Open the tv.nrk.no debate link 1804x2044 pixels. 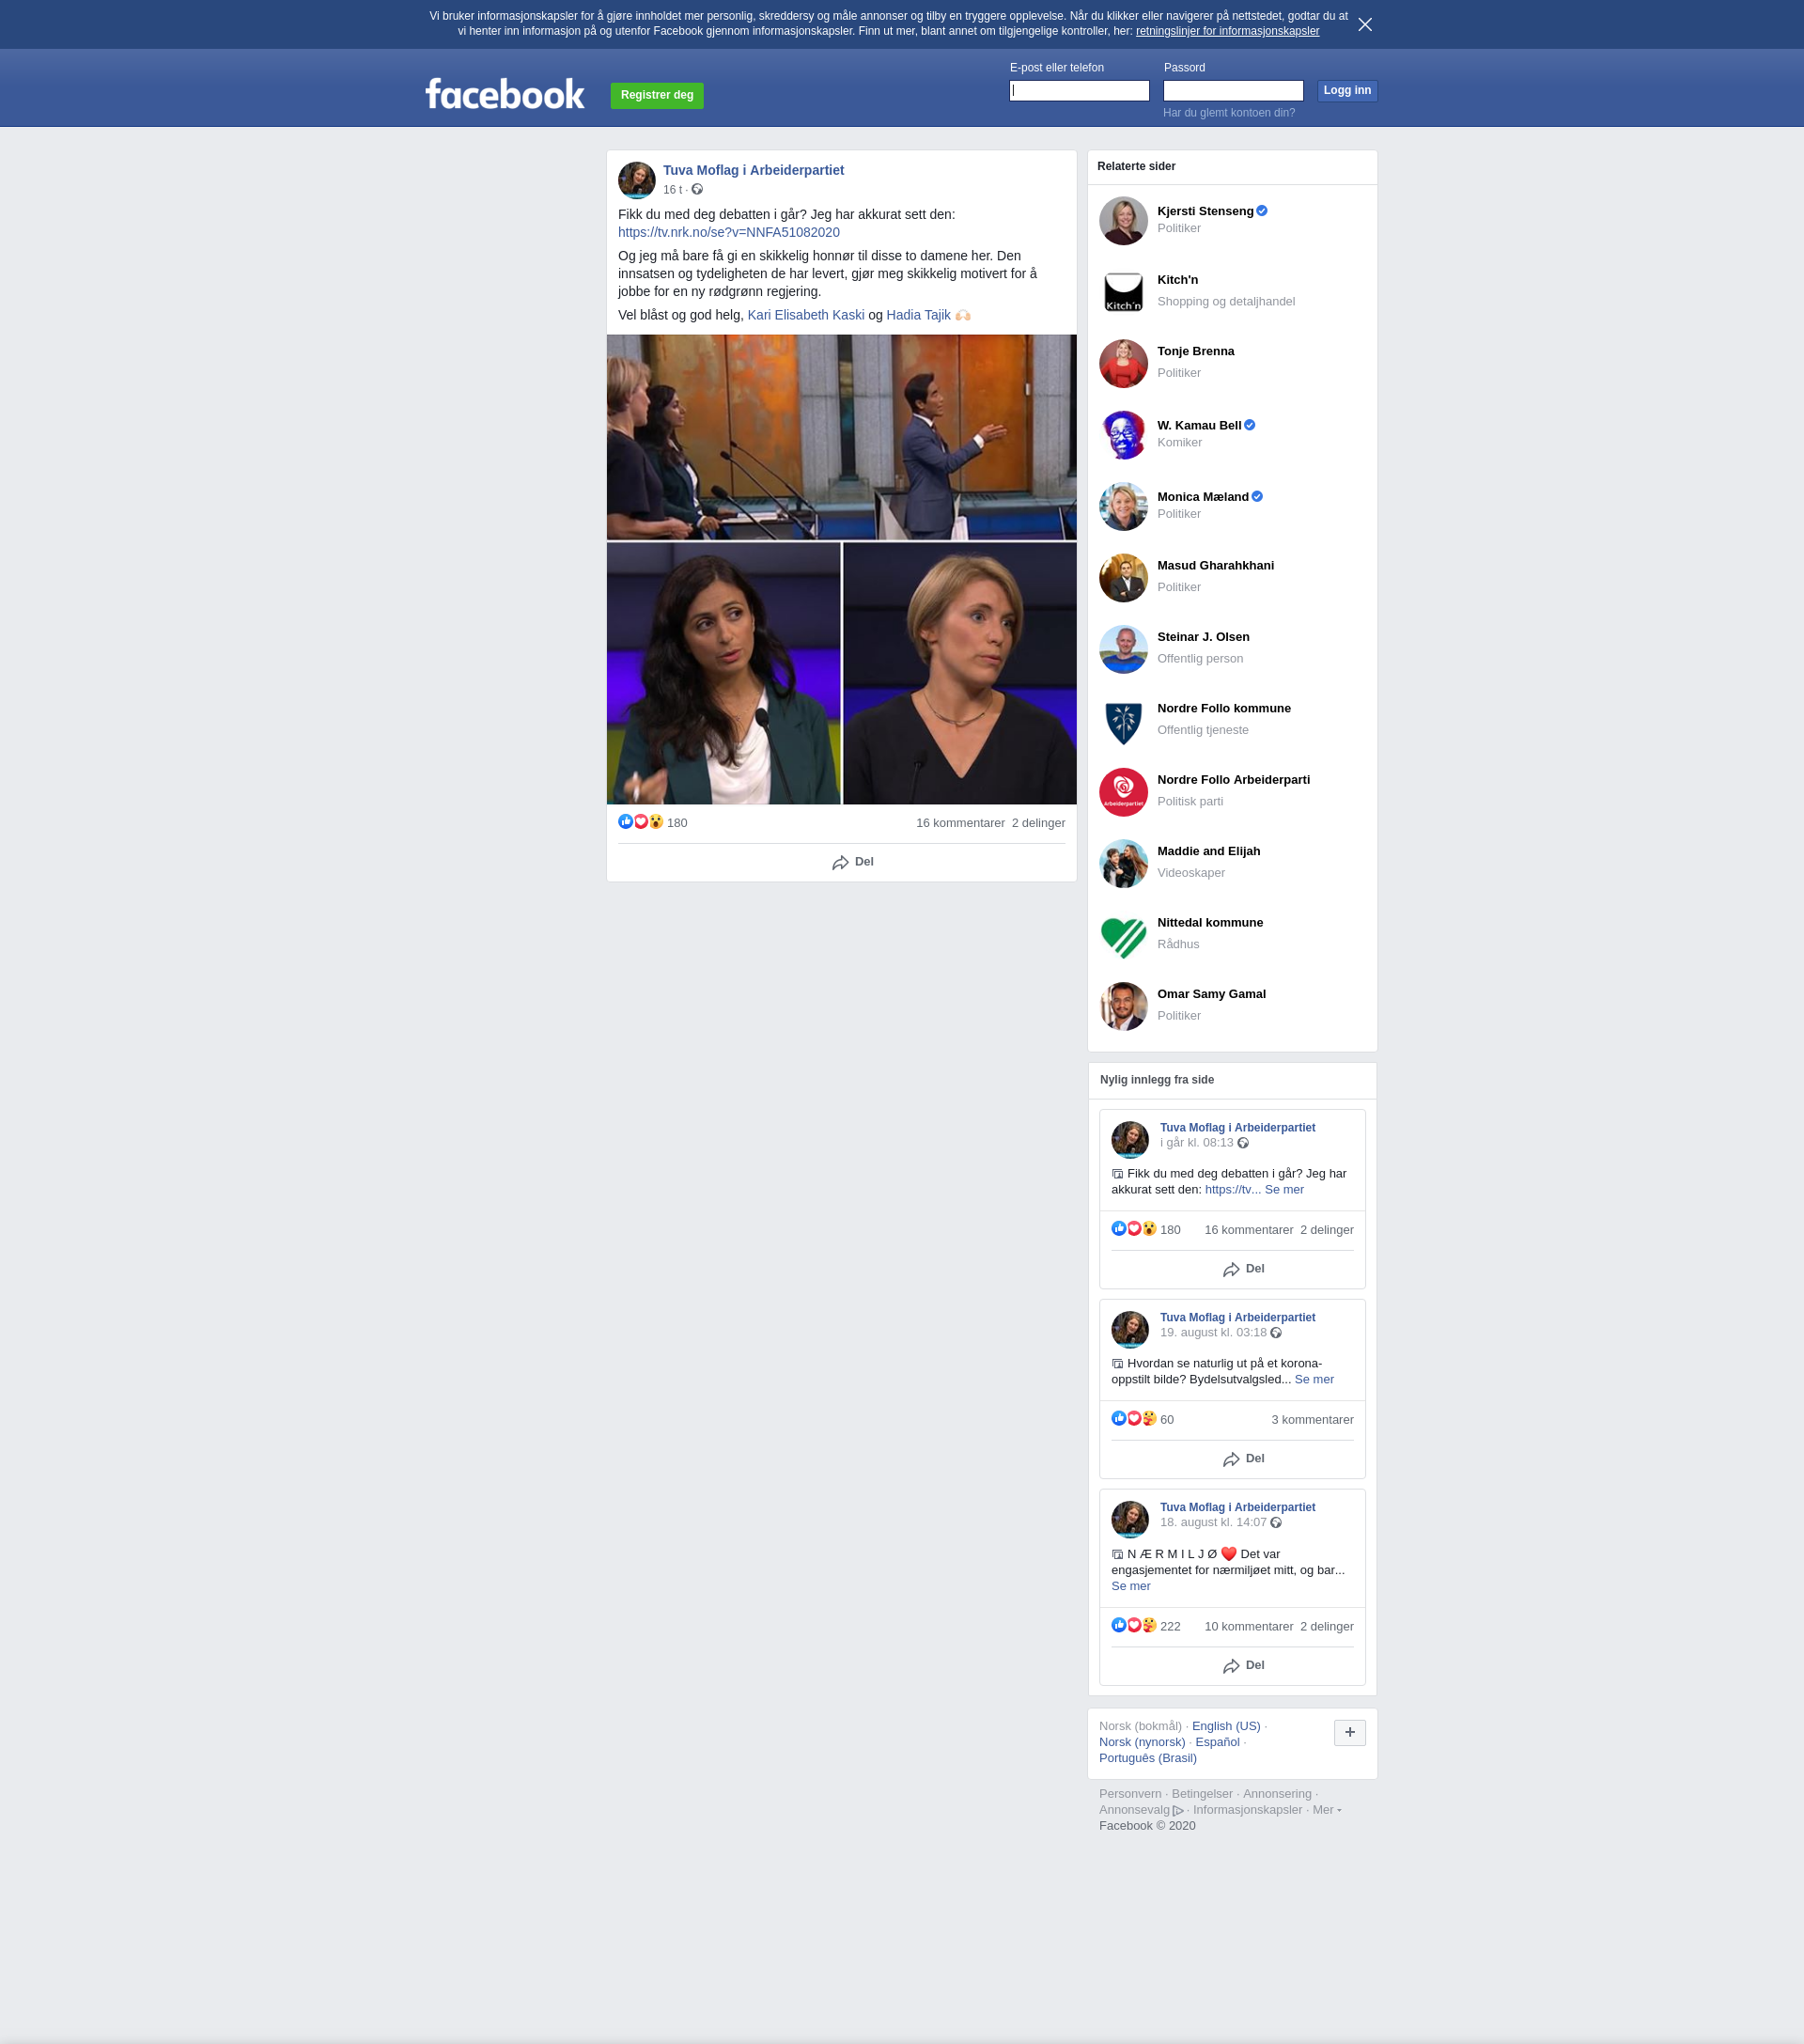729,232
